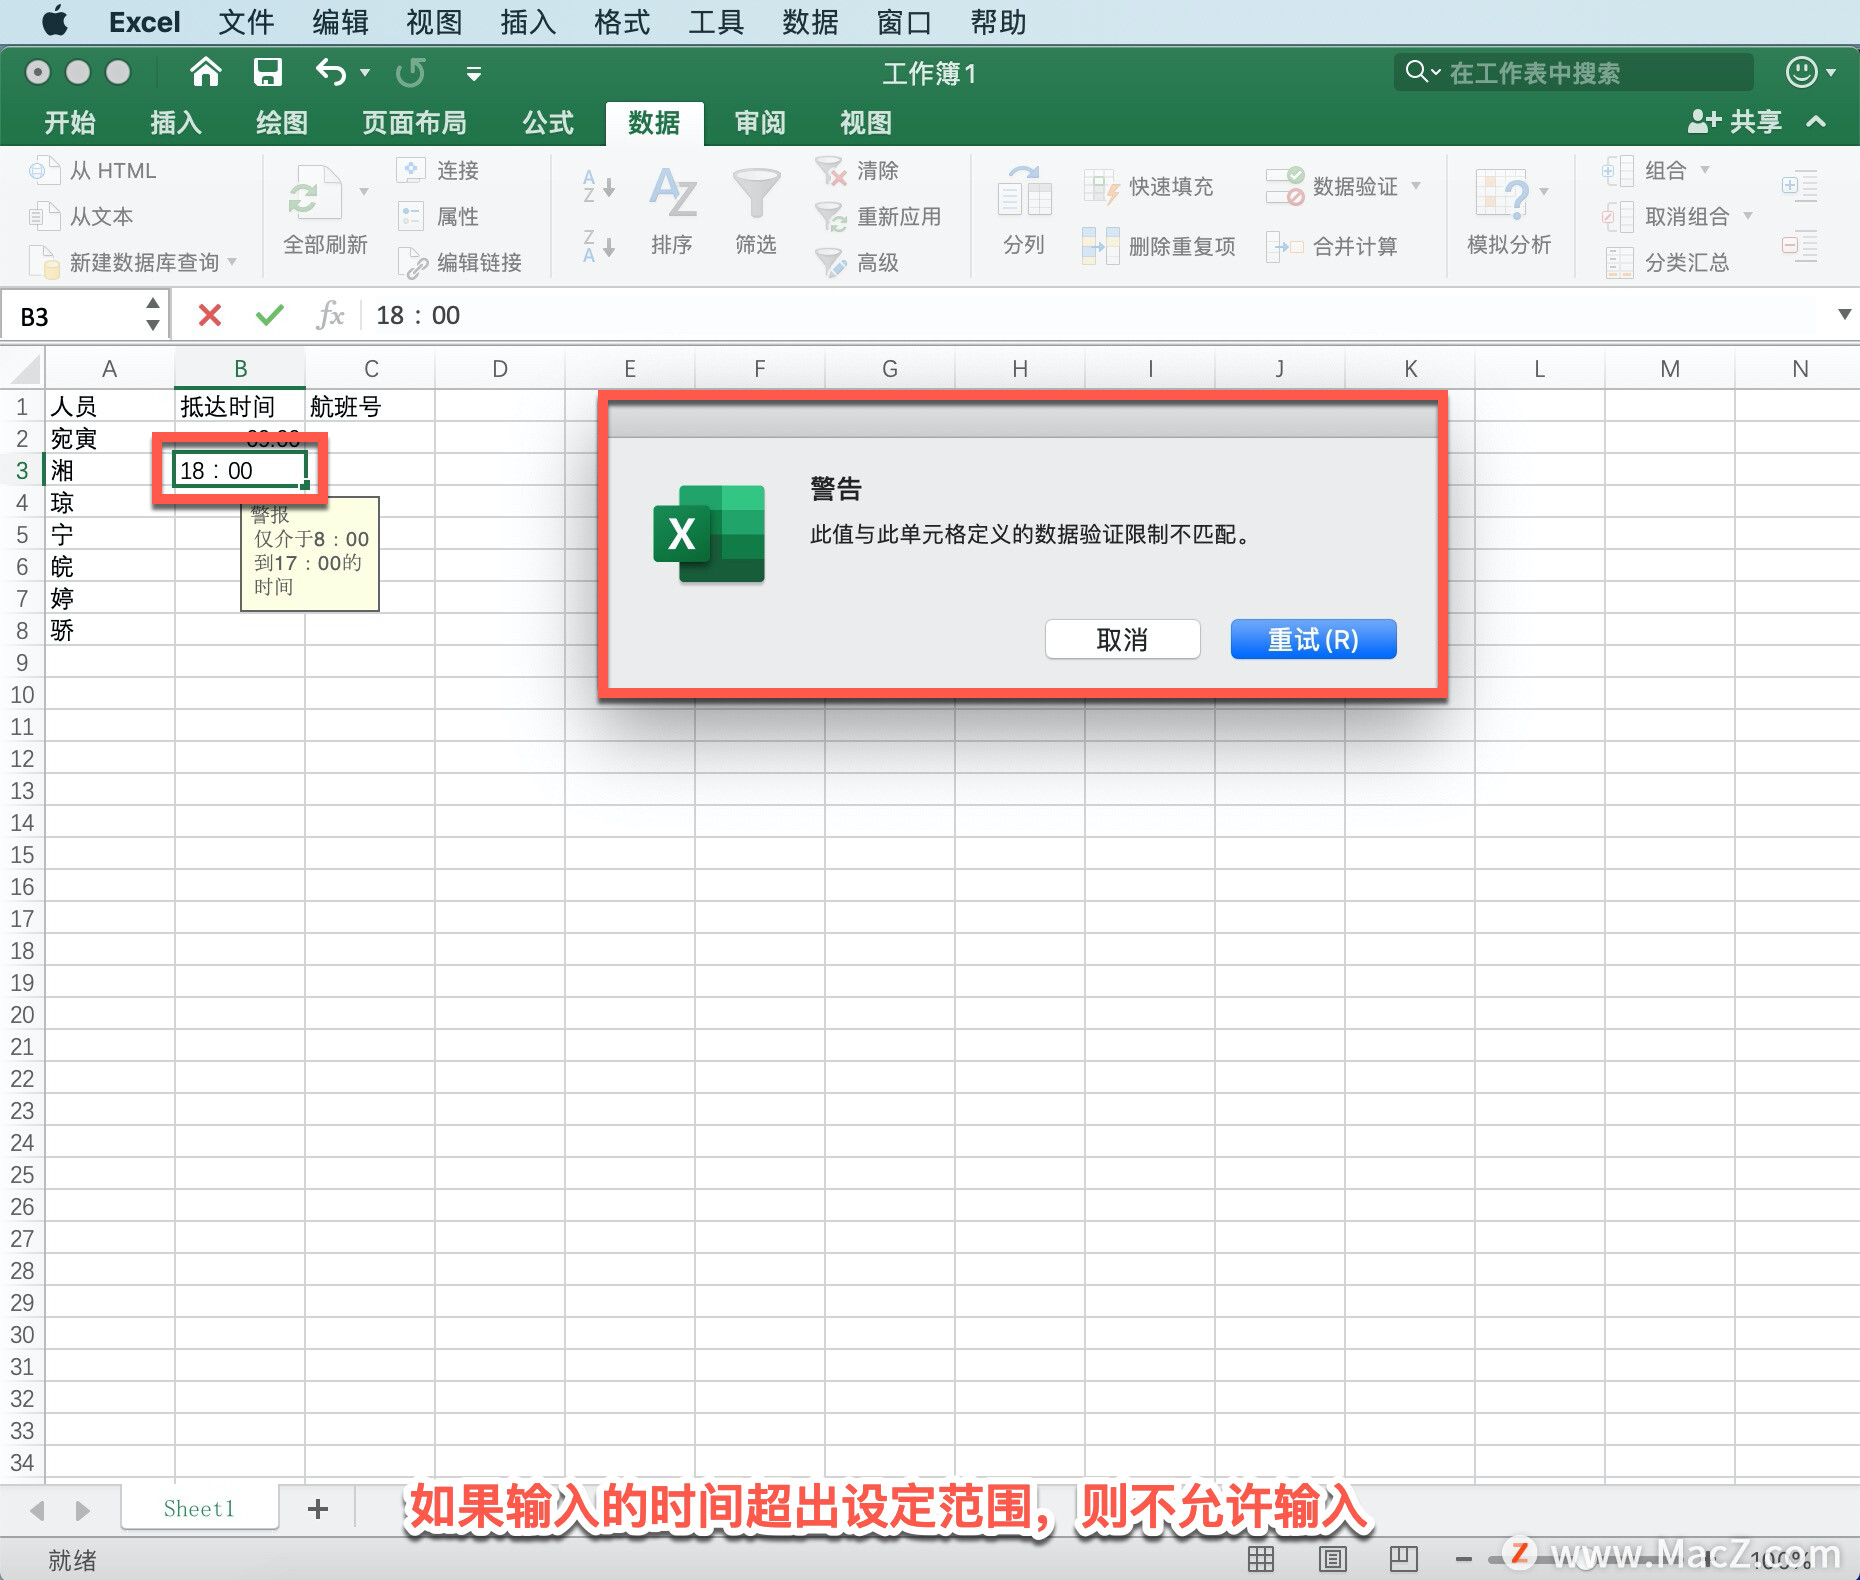Switch to the 页面布局 ribbon tab

(414, 123)
